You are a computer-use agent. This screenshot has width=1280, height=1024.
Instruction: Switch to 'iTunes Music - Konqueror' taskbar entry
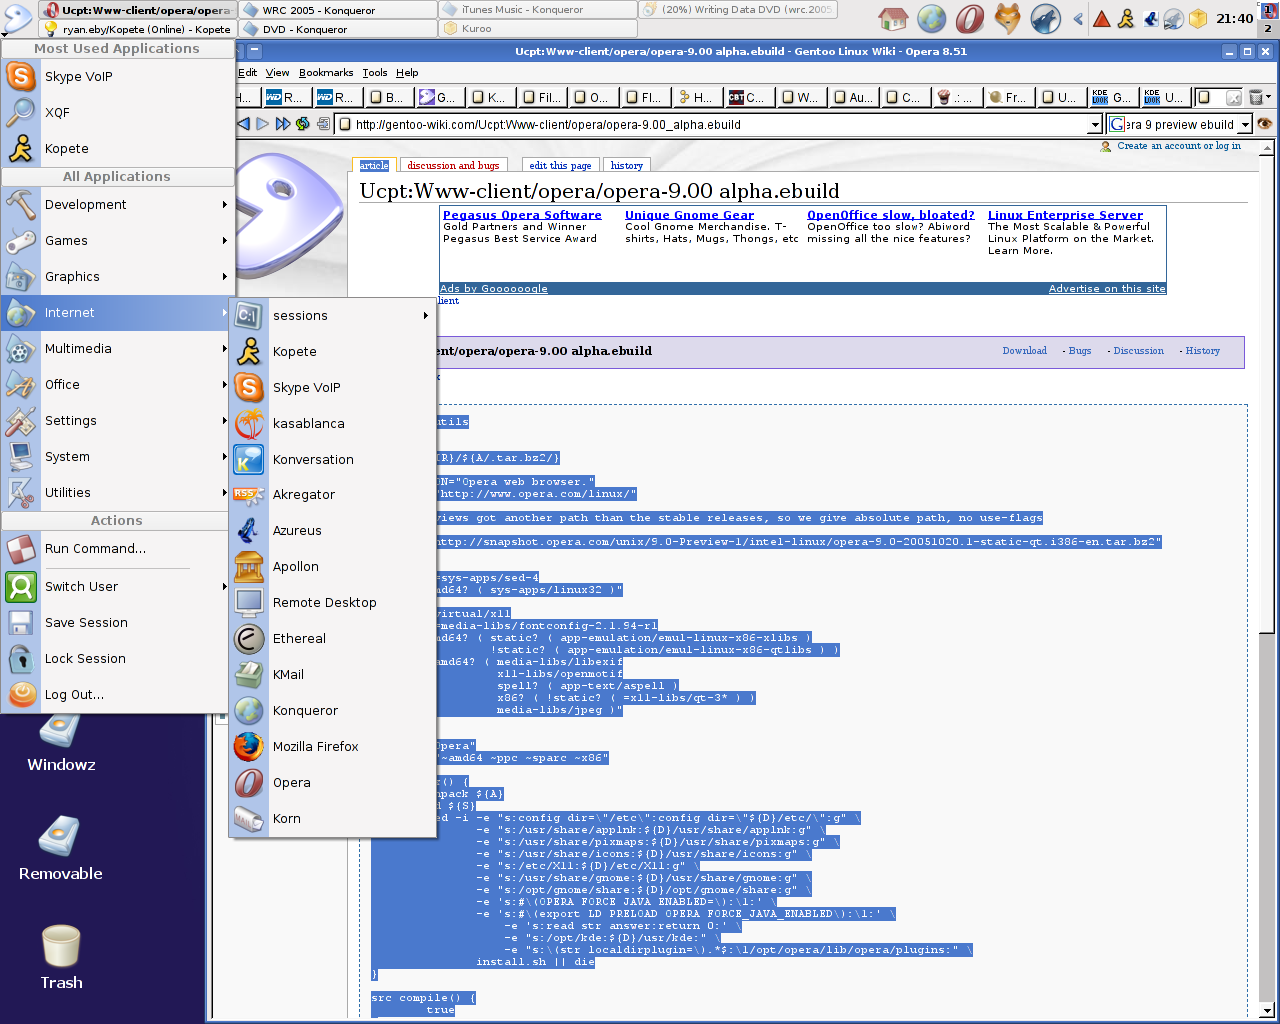tap(538, 10)
